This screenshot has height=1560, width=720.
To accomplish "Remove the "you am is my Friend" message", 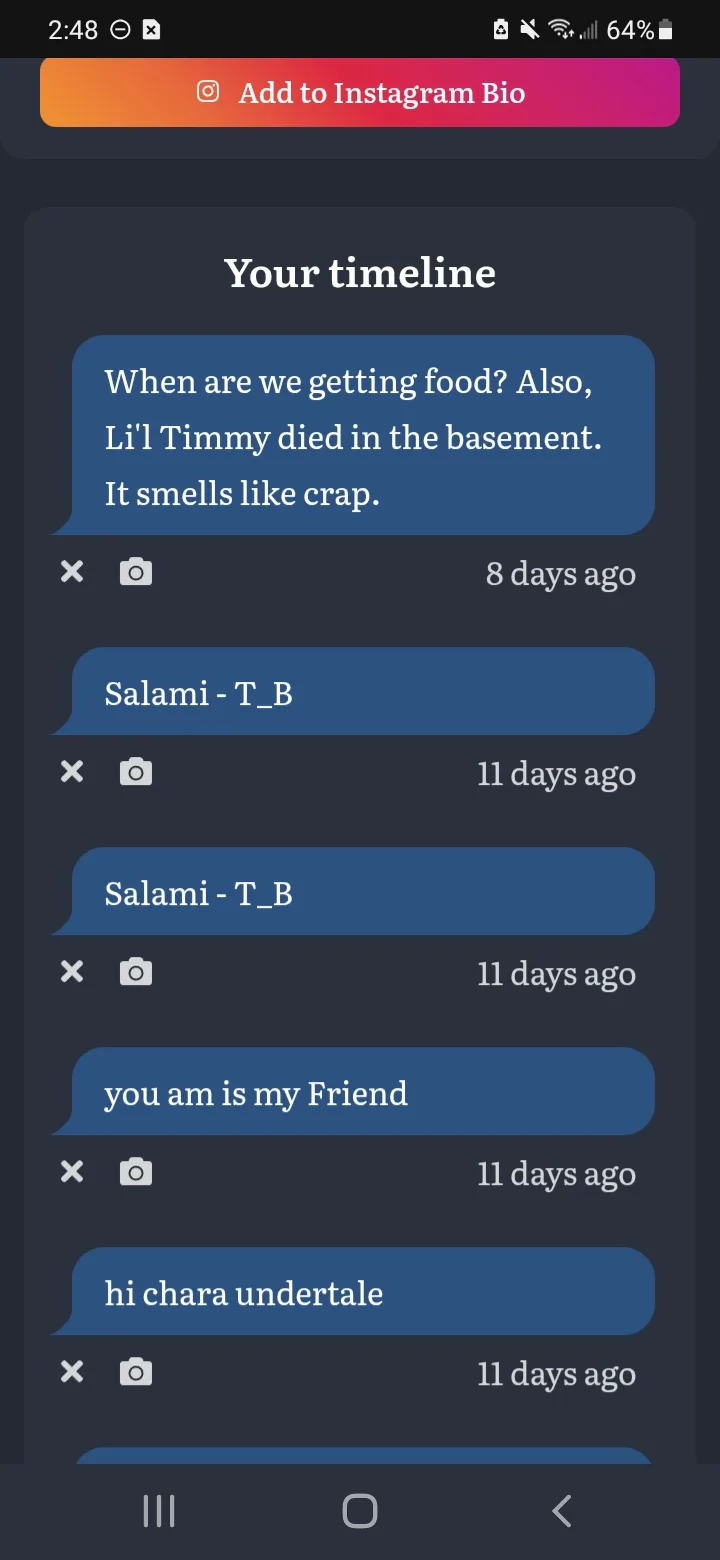I will tap(72, 1172).
